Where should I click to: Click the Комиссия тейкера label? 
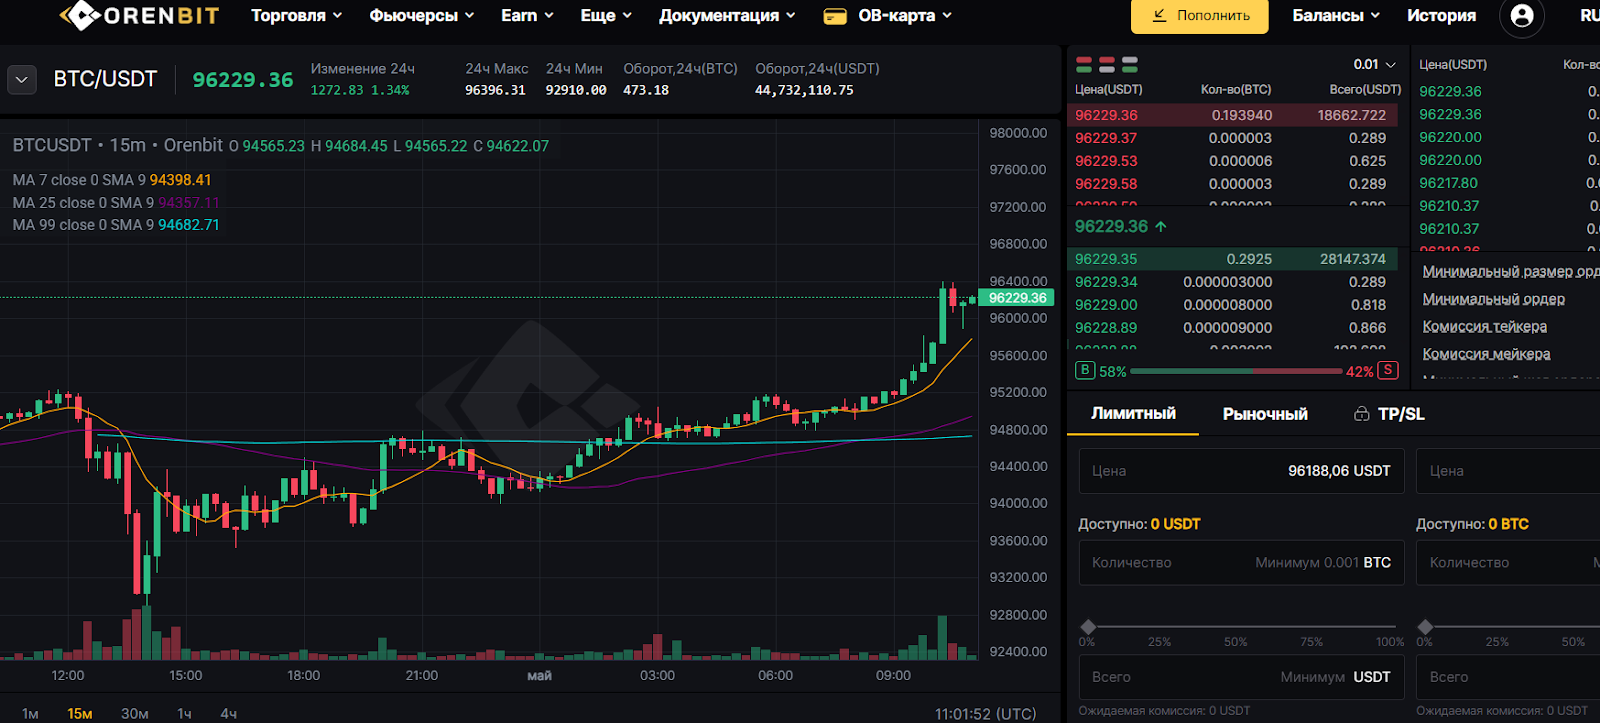[x=1485, y=327]
